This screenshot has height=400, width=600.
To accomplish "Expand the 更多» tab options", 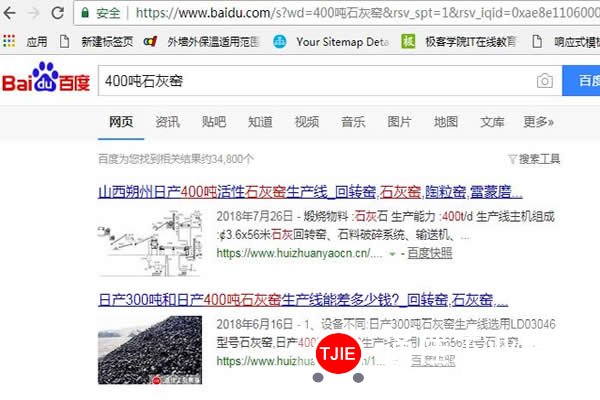I will [x=538, y=122].
